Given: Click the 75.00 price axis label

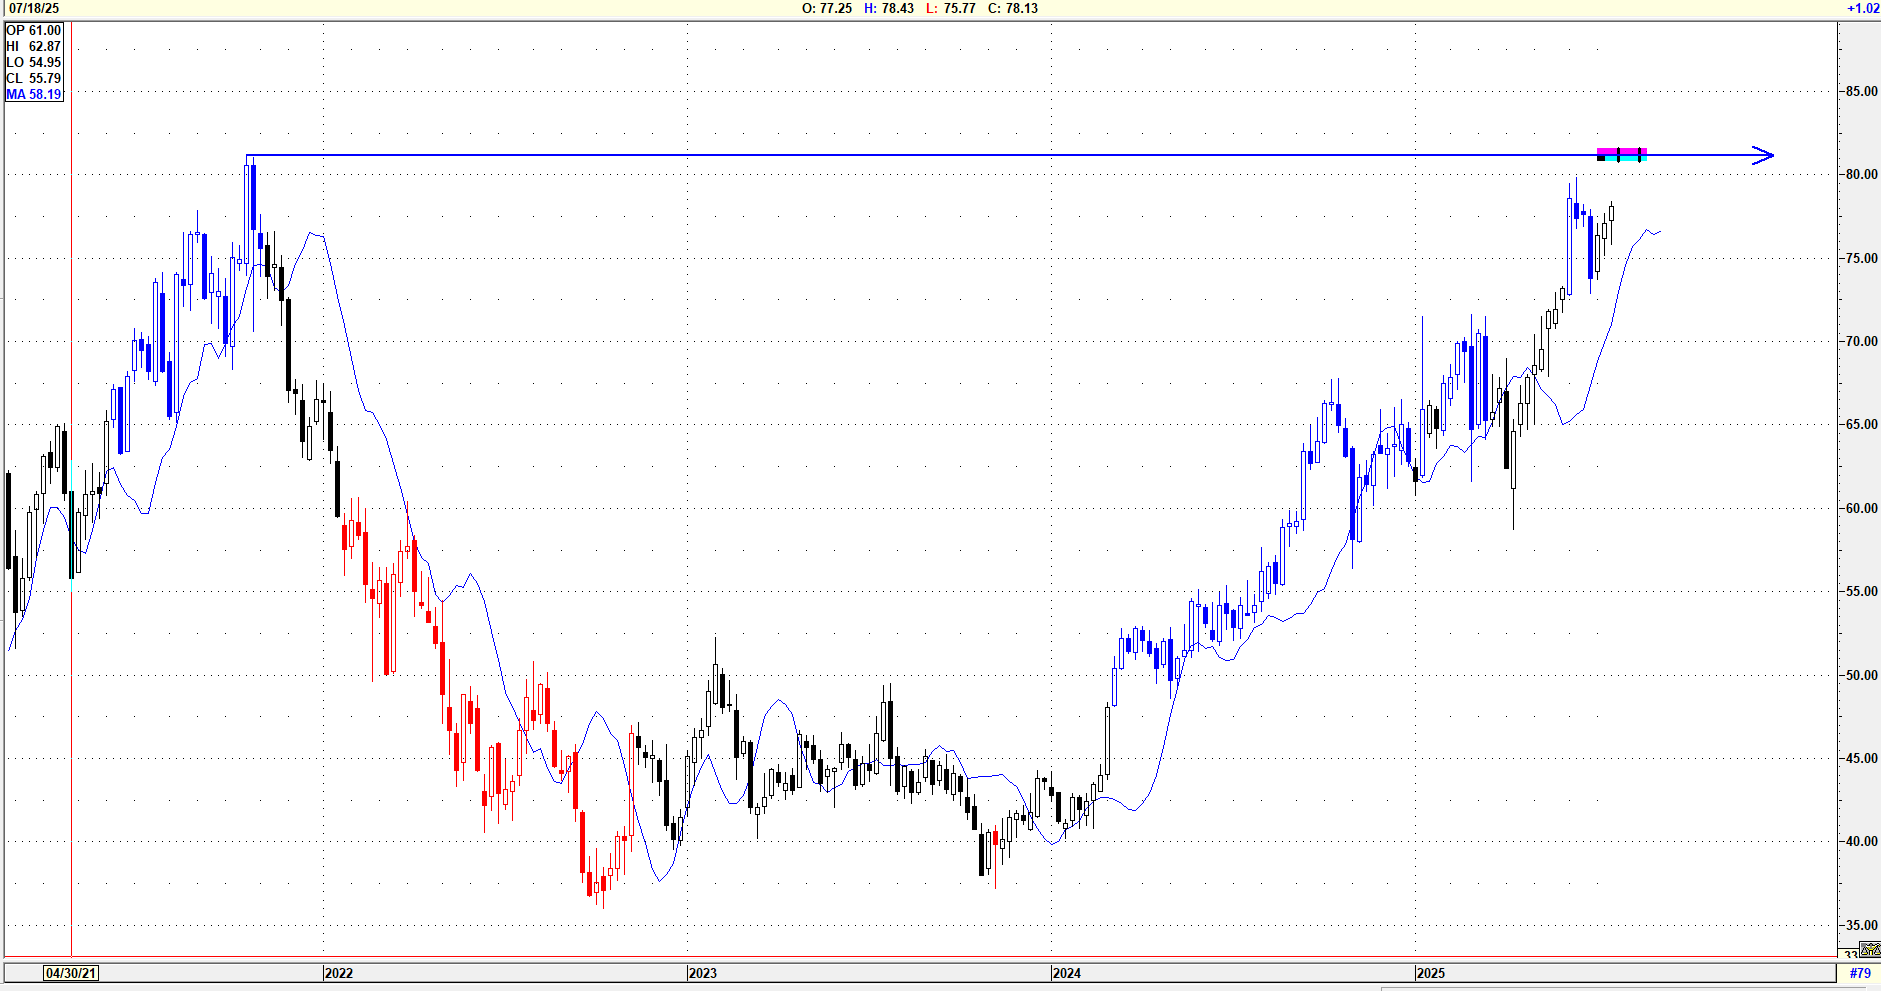Looking at the screenshot, I should click(1862, 258).
